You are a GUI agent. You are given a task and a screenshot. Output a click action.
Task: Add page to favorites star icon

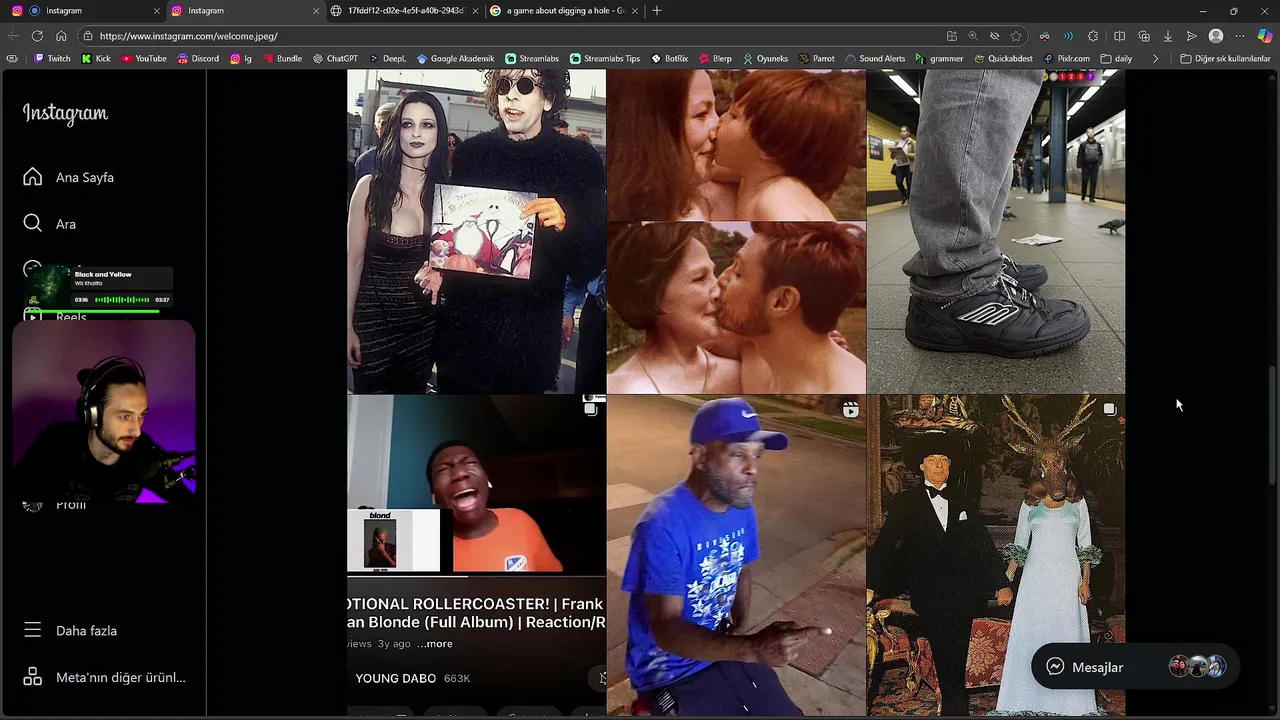pyautogui.click(x=1016, y=36)
